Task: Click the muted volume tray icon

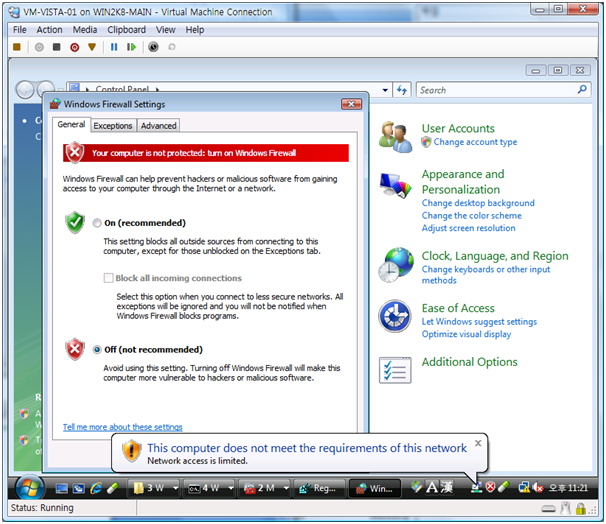Action: [x=538, y=488]
